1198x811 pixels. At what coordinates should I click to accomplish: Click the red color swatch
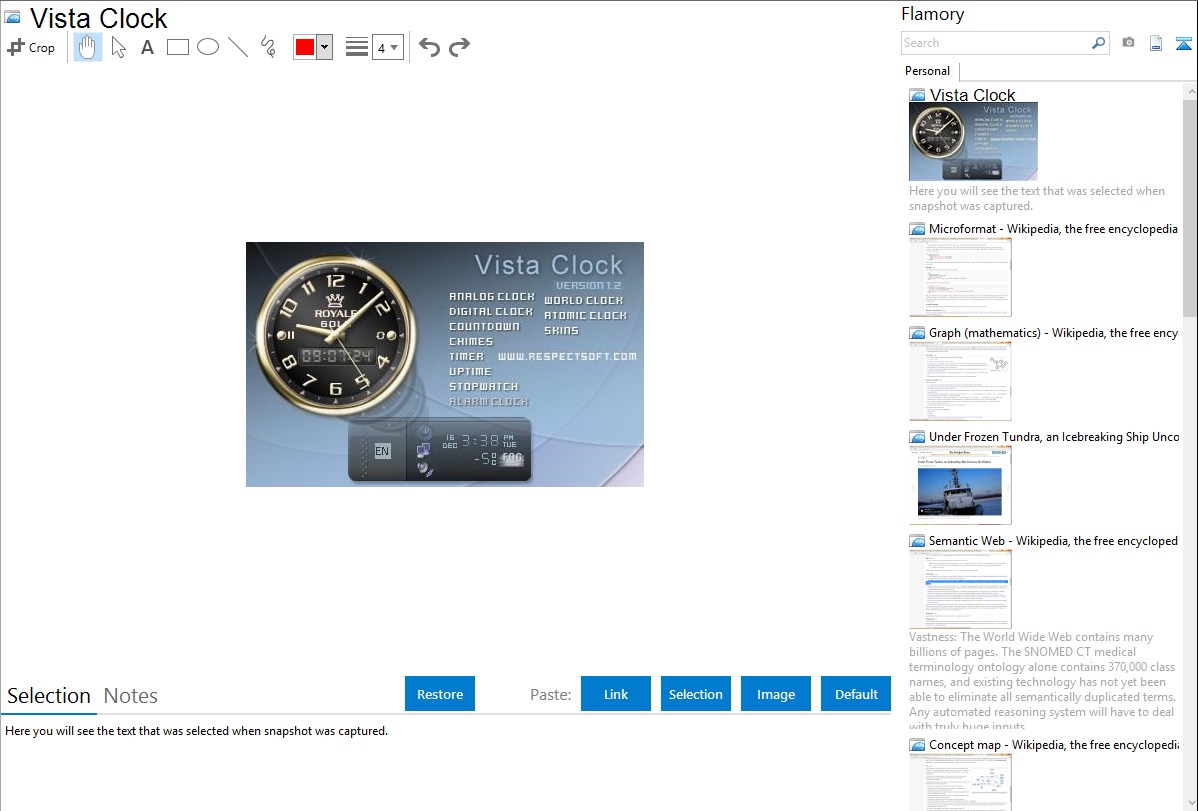pos(305,47)
